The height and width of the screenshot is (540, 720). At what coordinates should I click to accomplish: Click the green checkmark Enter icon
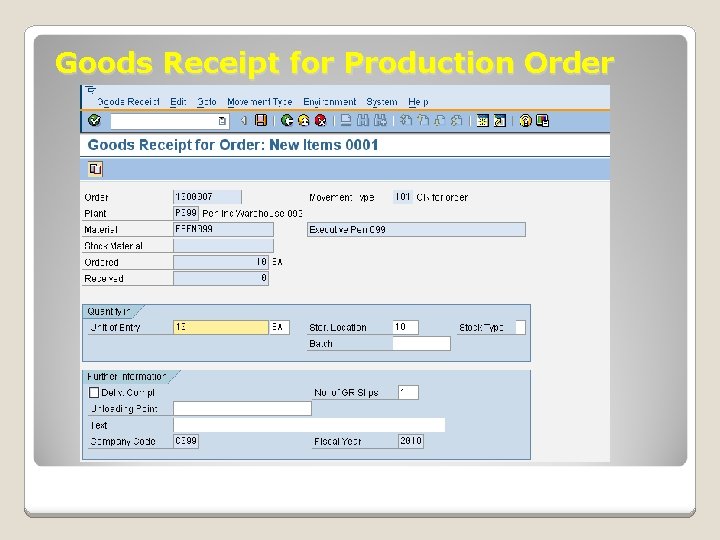[x=94, y=120]
